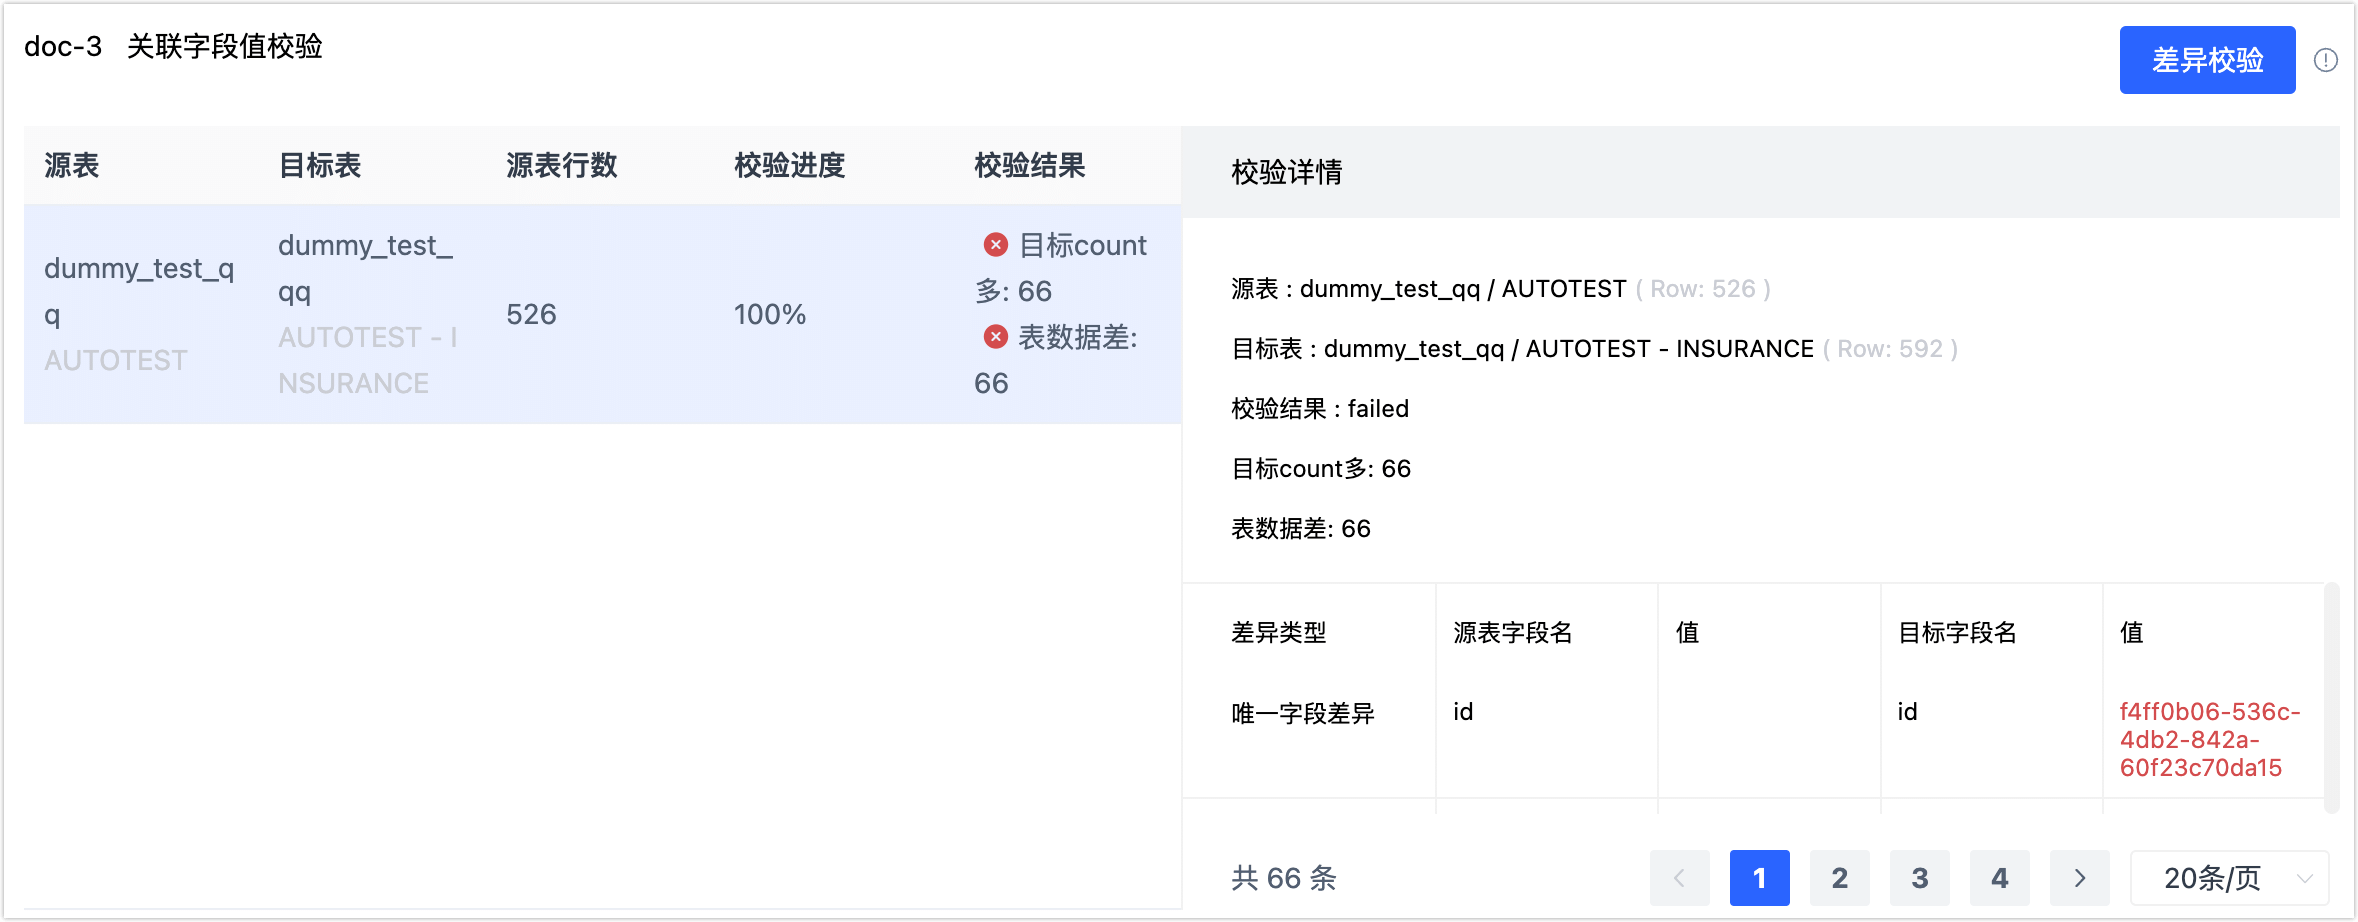
Task: Jump to page 4 of results
Action: tap(2000, 878)
